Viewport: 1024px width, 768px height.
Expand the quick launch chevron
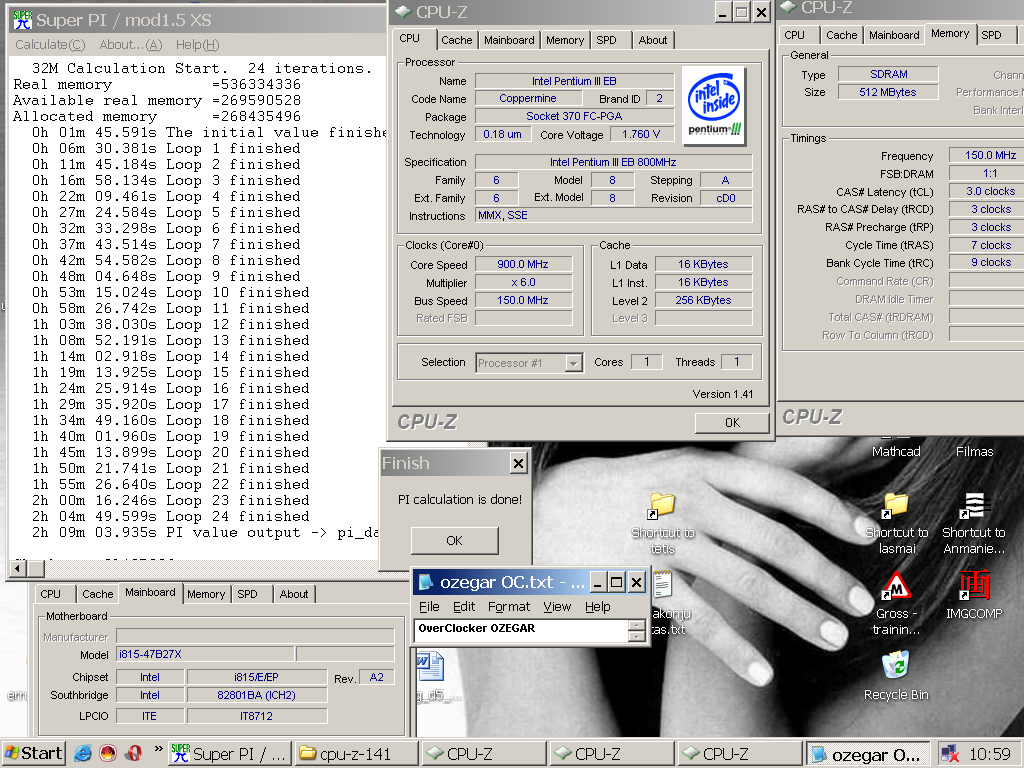coord(158,749)
